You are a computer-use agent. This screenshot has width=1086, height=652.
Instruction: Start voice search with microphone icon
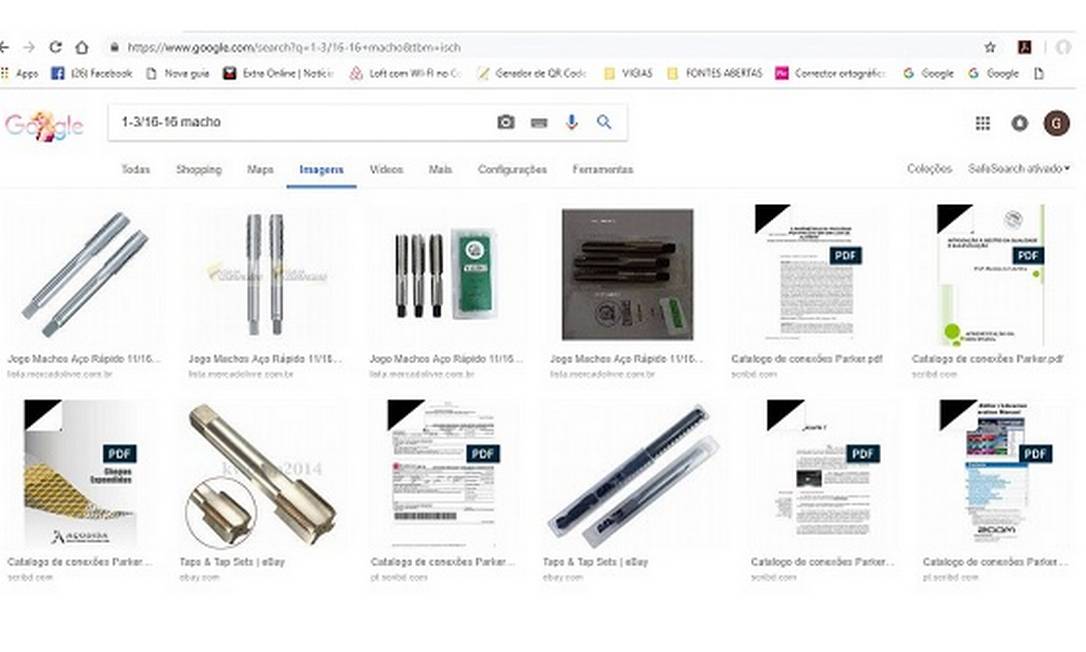coord(571,123)
